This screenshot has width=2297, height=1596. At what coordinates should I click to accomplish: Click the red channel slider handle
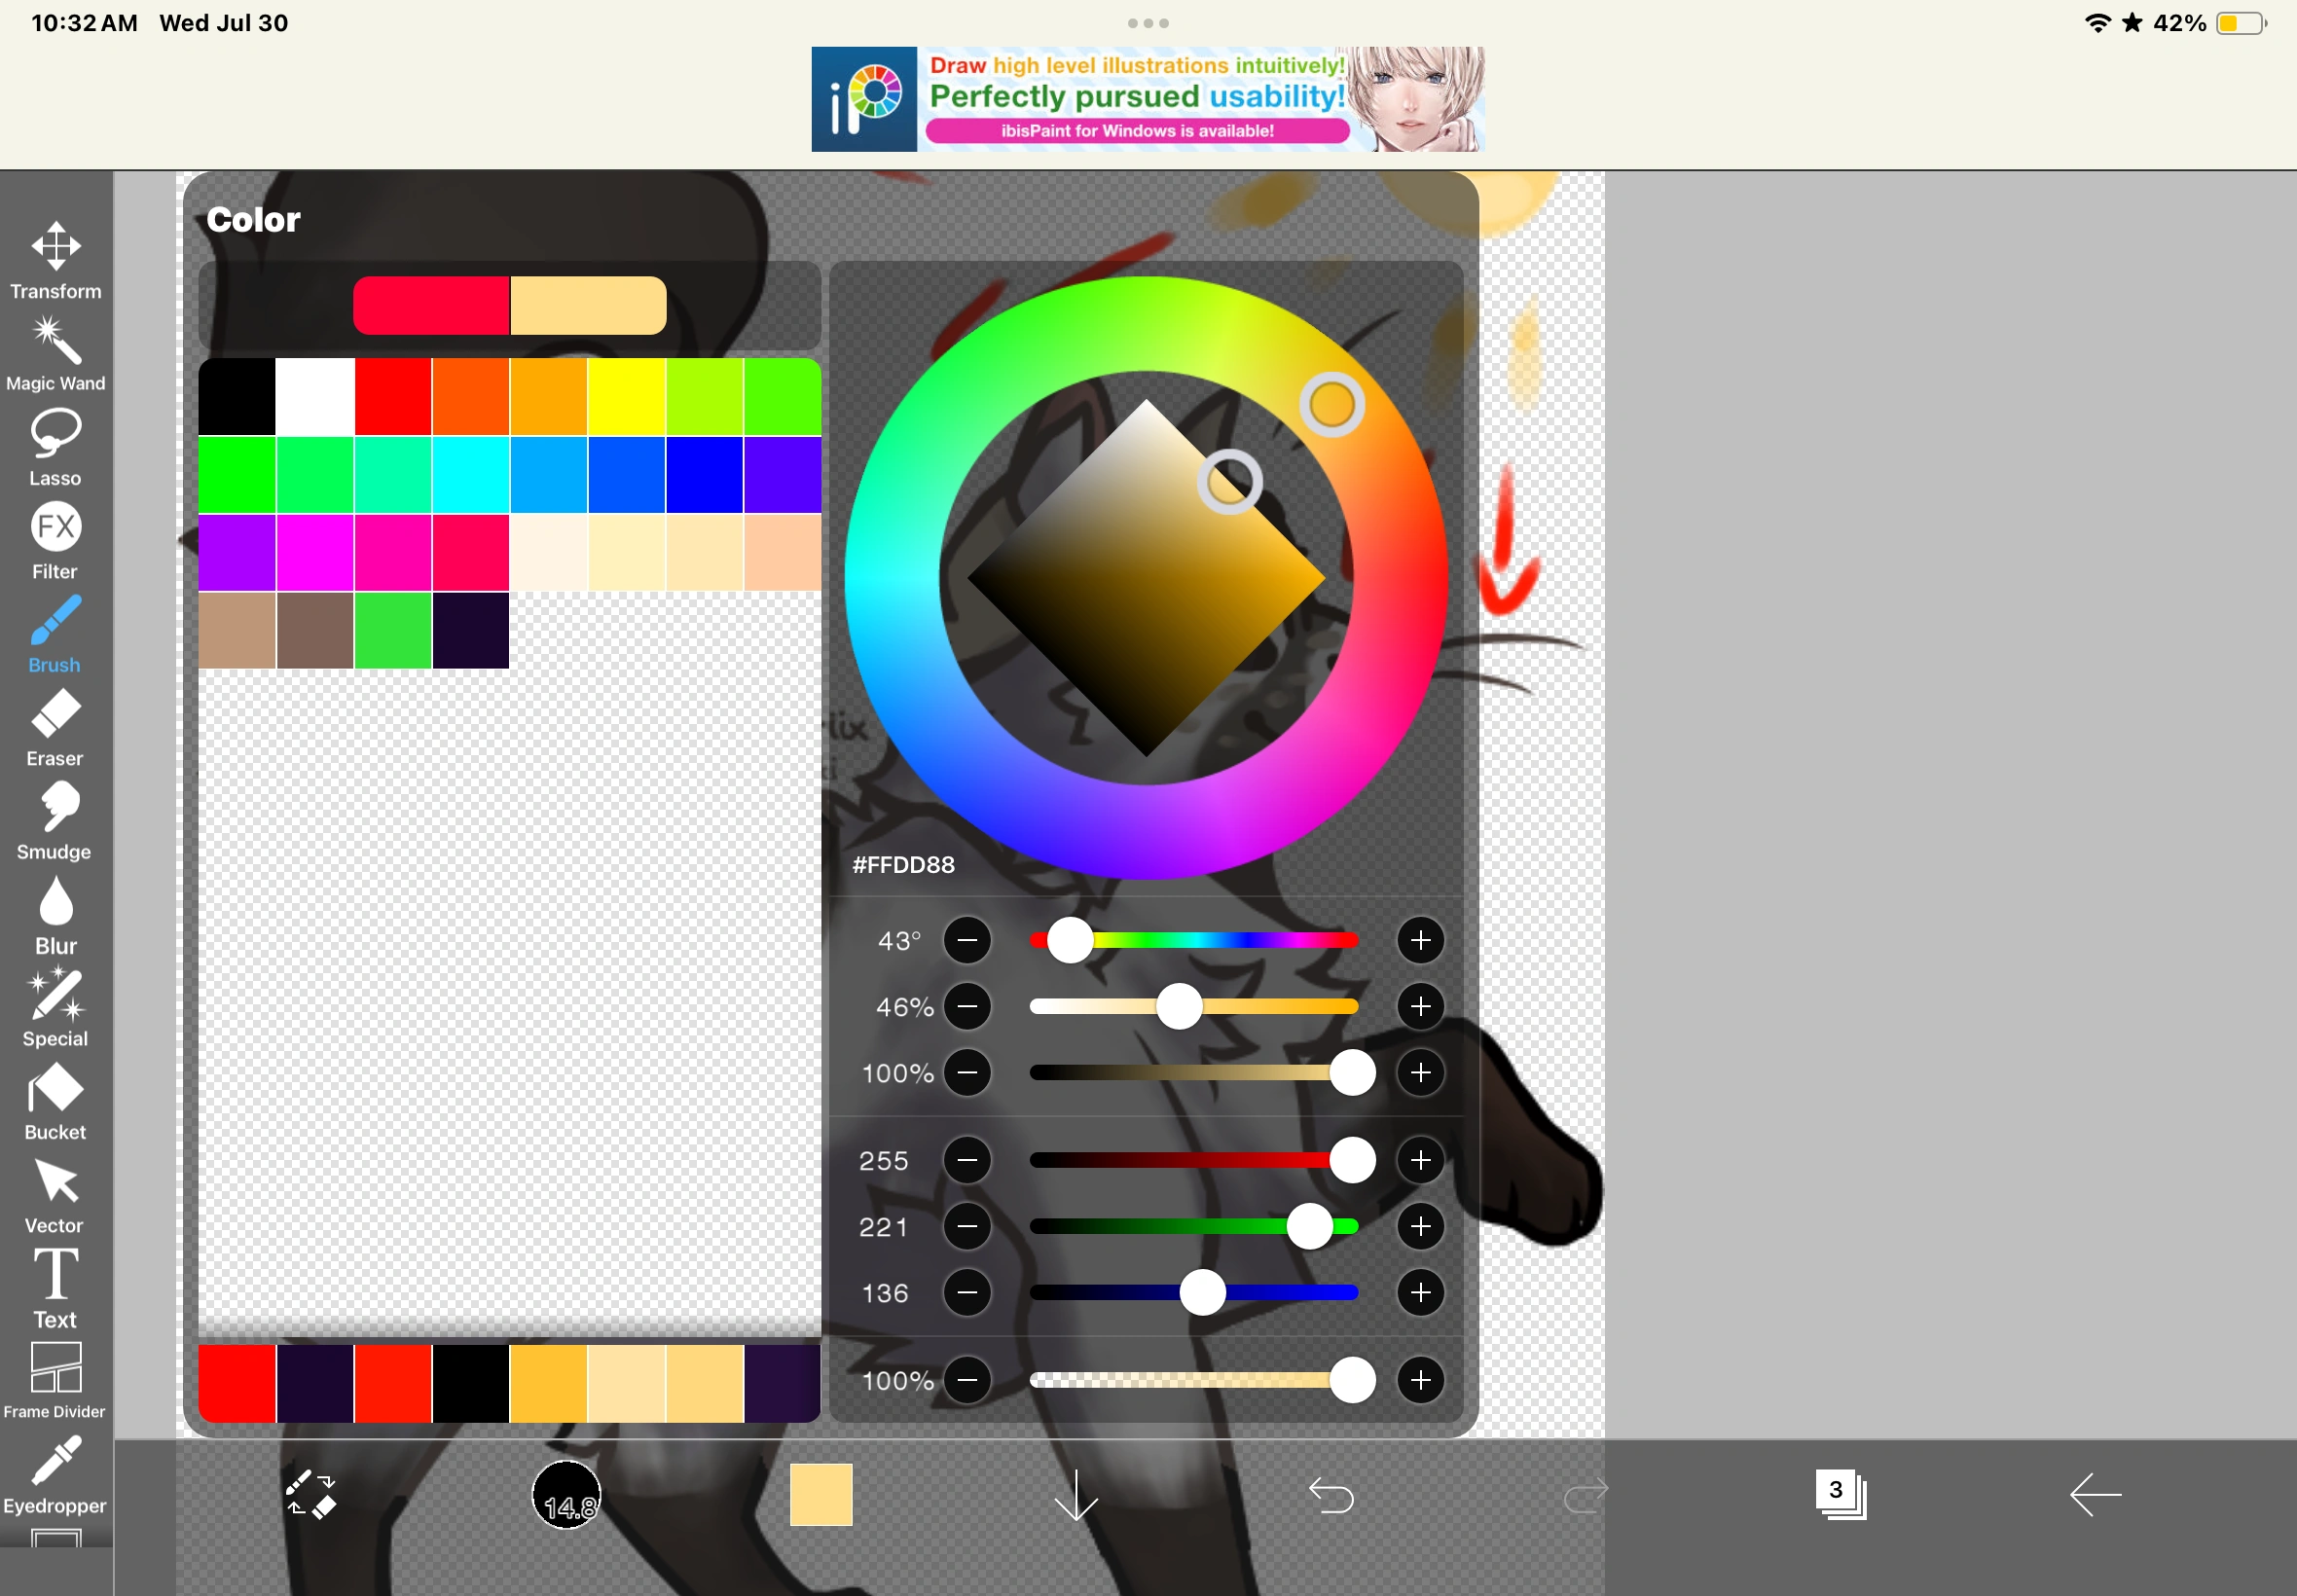coord(1352,1160)
